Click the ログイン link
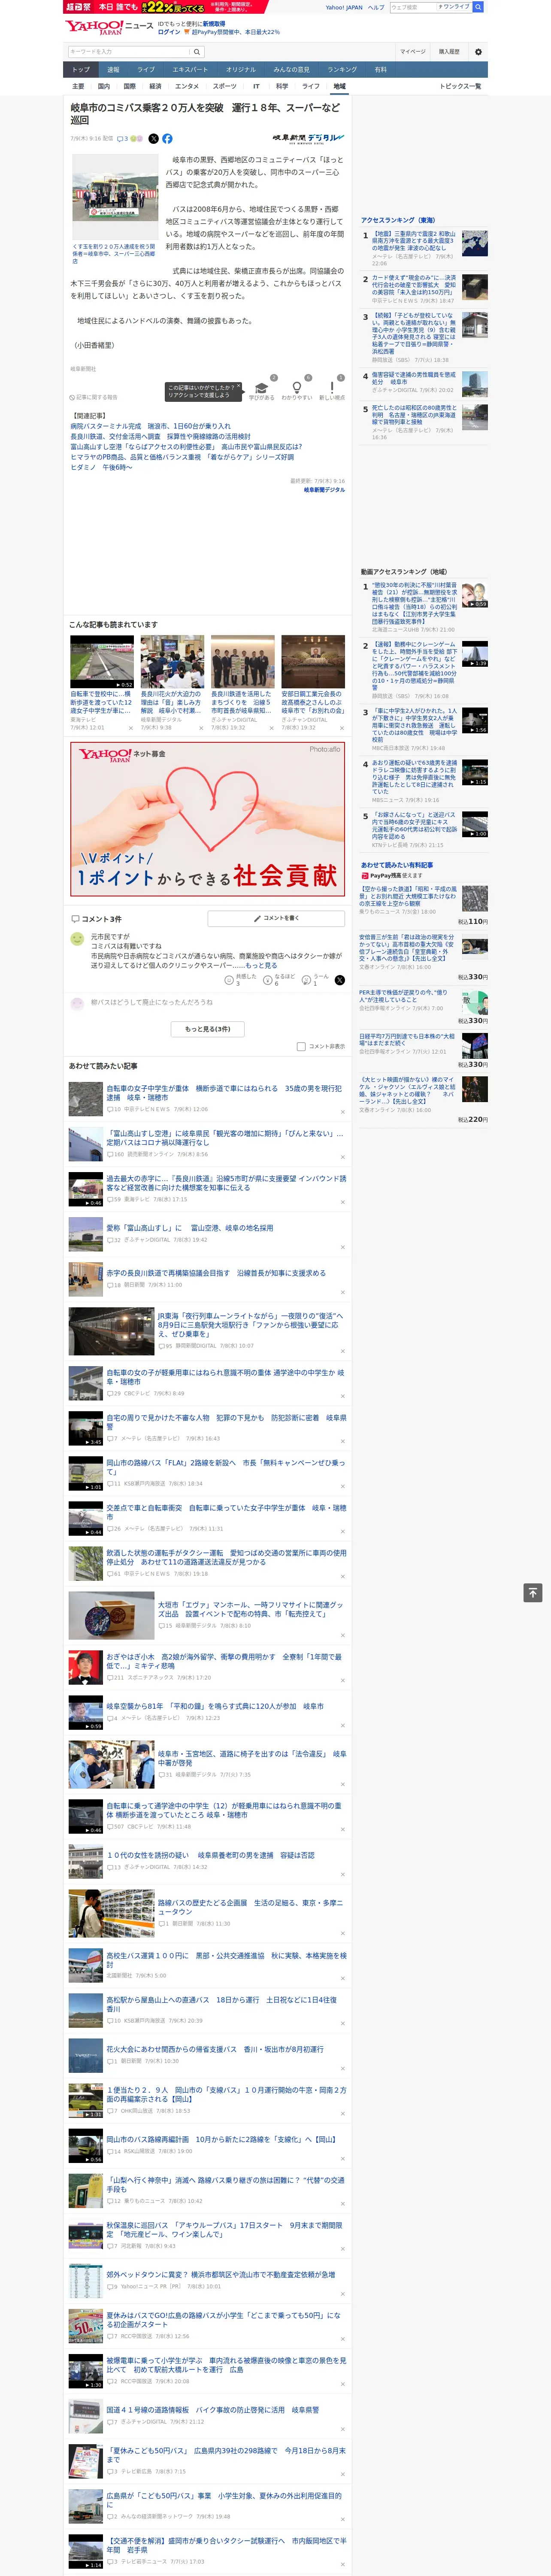551x2576 pixels. [169, 32]
